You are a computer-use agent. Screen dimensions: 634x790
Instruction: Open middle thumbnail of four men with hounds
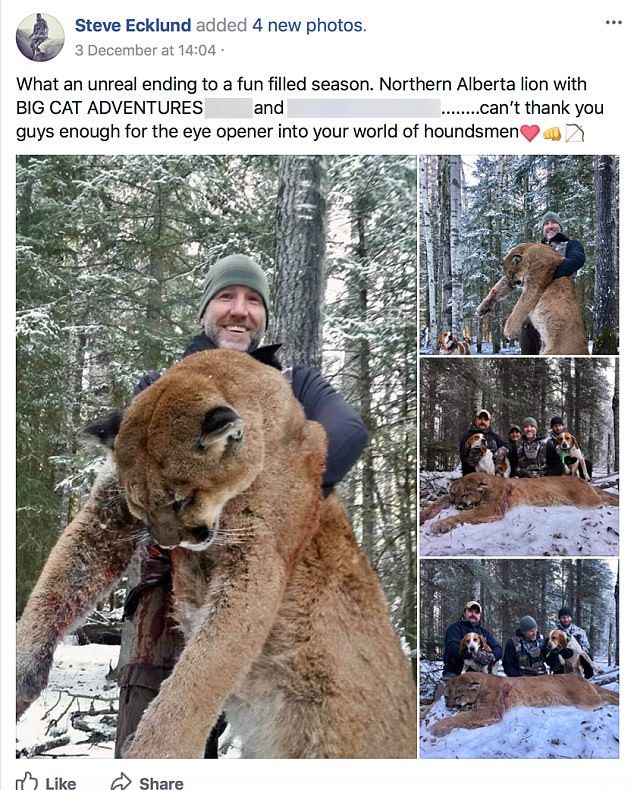[519, 457]
